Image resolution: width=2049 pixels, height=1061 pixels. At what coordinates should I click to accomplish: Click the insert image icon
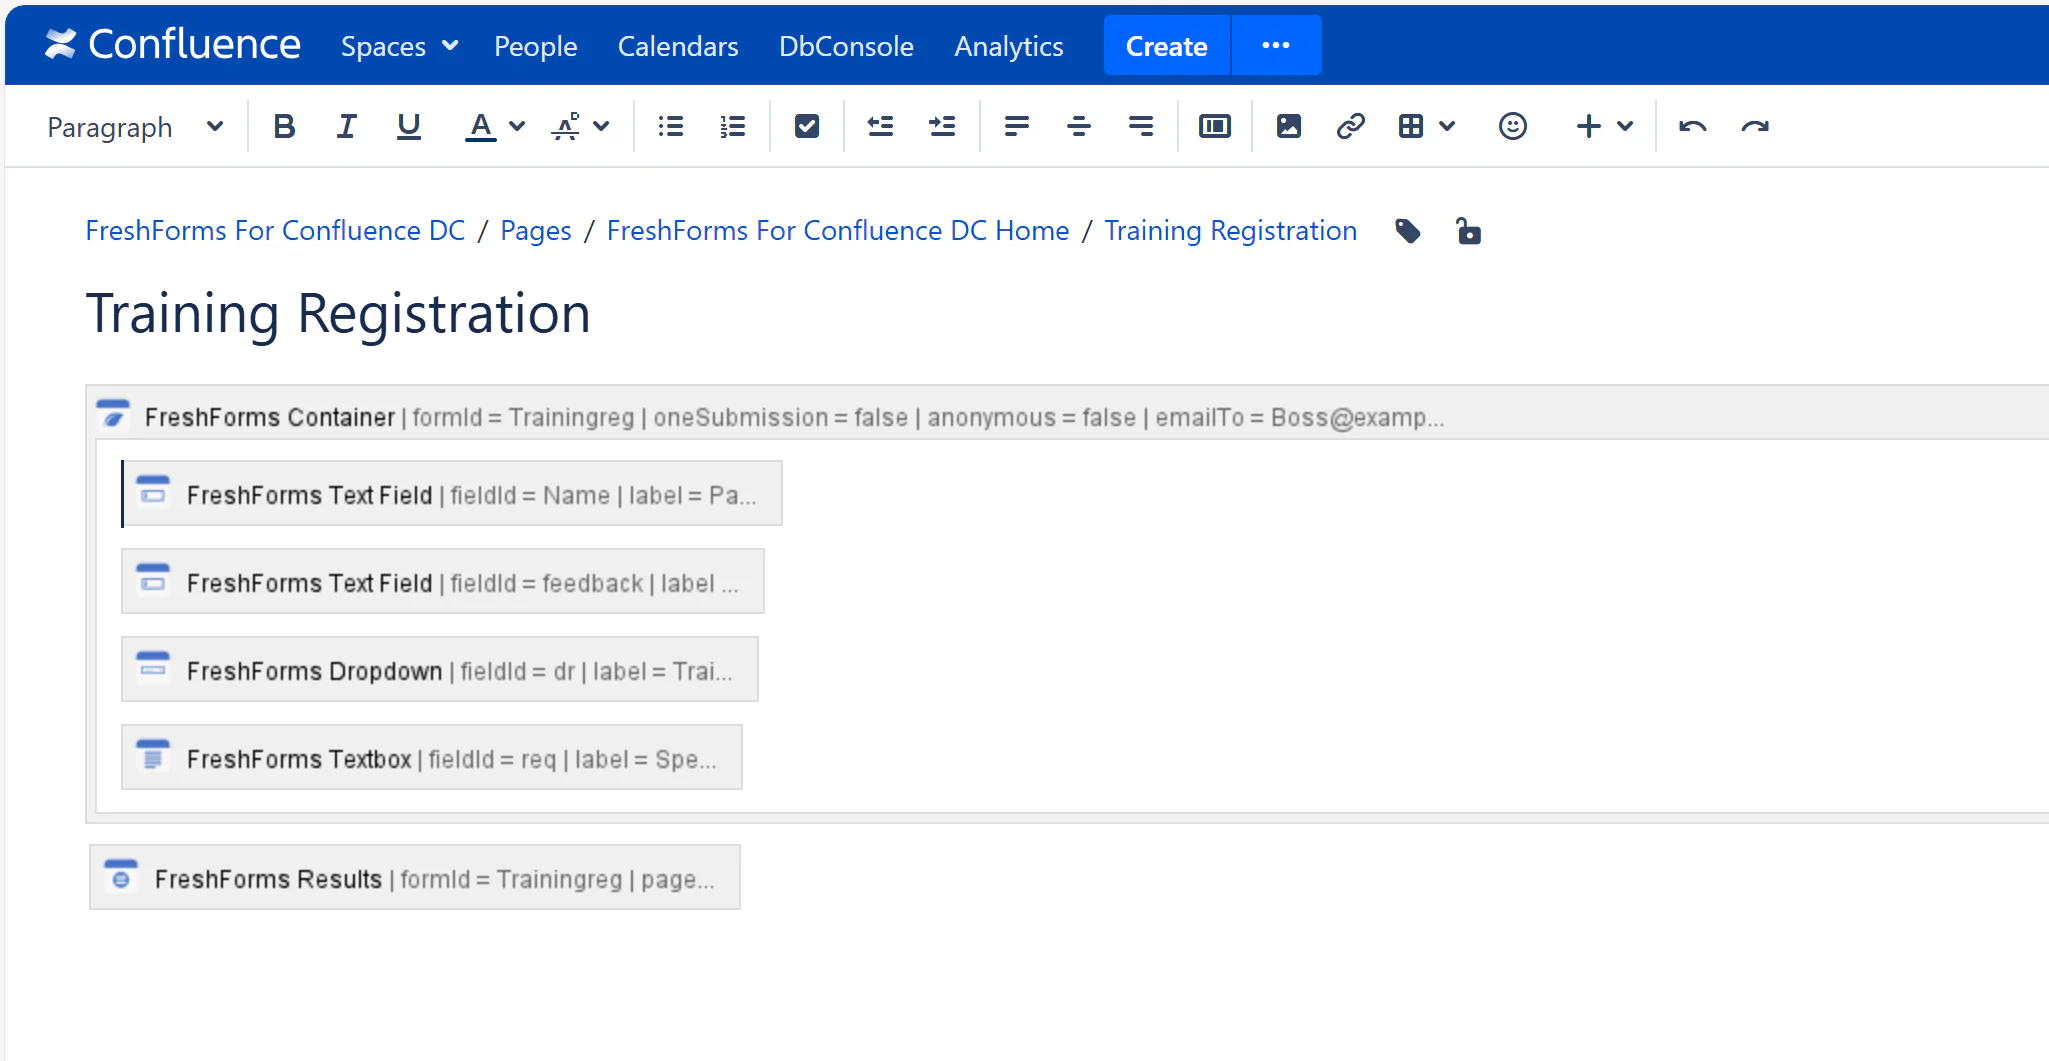click(1289, 126)
